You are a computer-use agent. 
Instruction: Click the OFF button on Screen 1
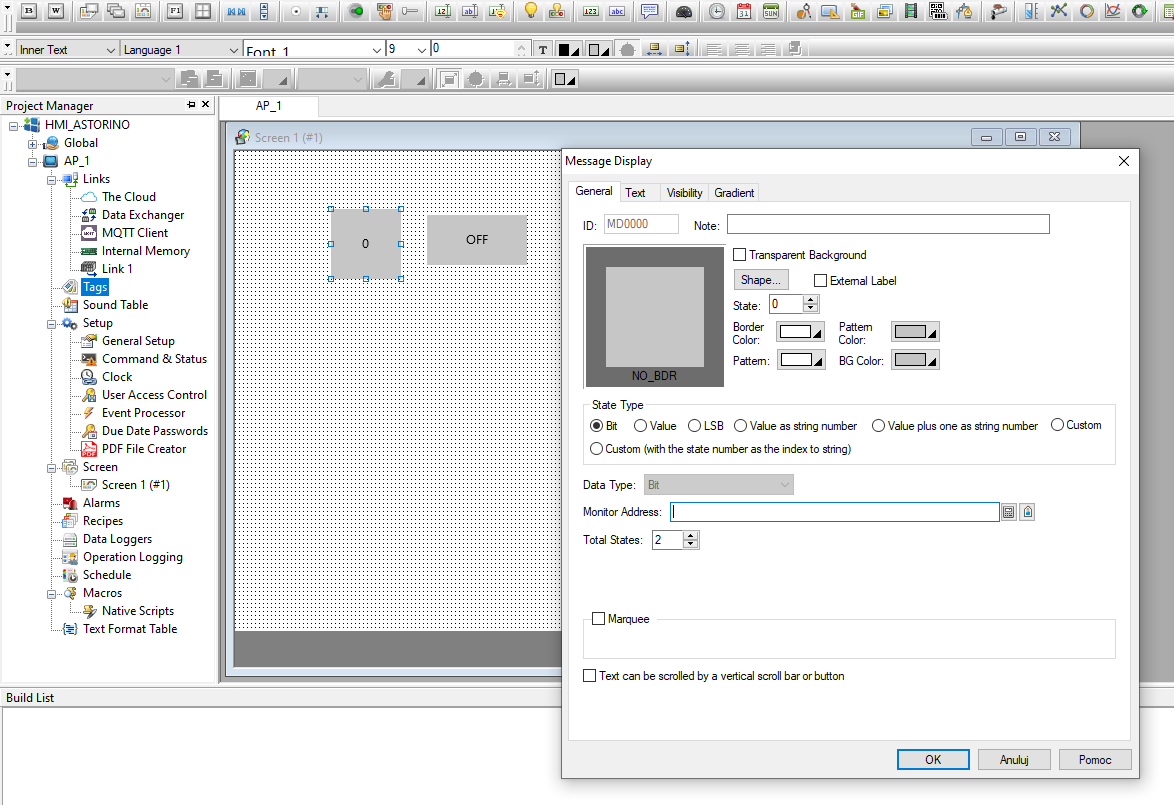tap(477, 240)
